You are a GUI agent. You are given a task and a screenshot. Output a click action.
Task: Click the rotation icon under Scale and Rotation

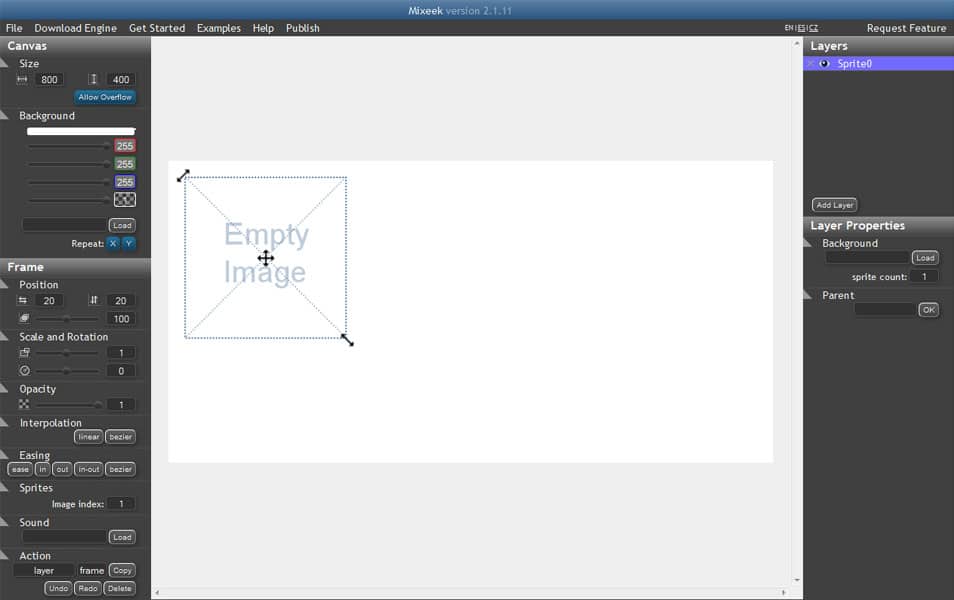click(x=24, y=370)
